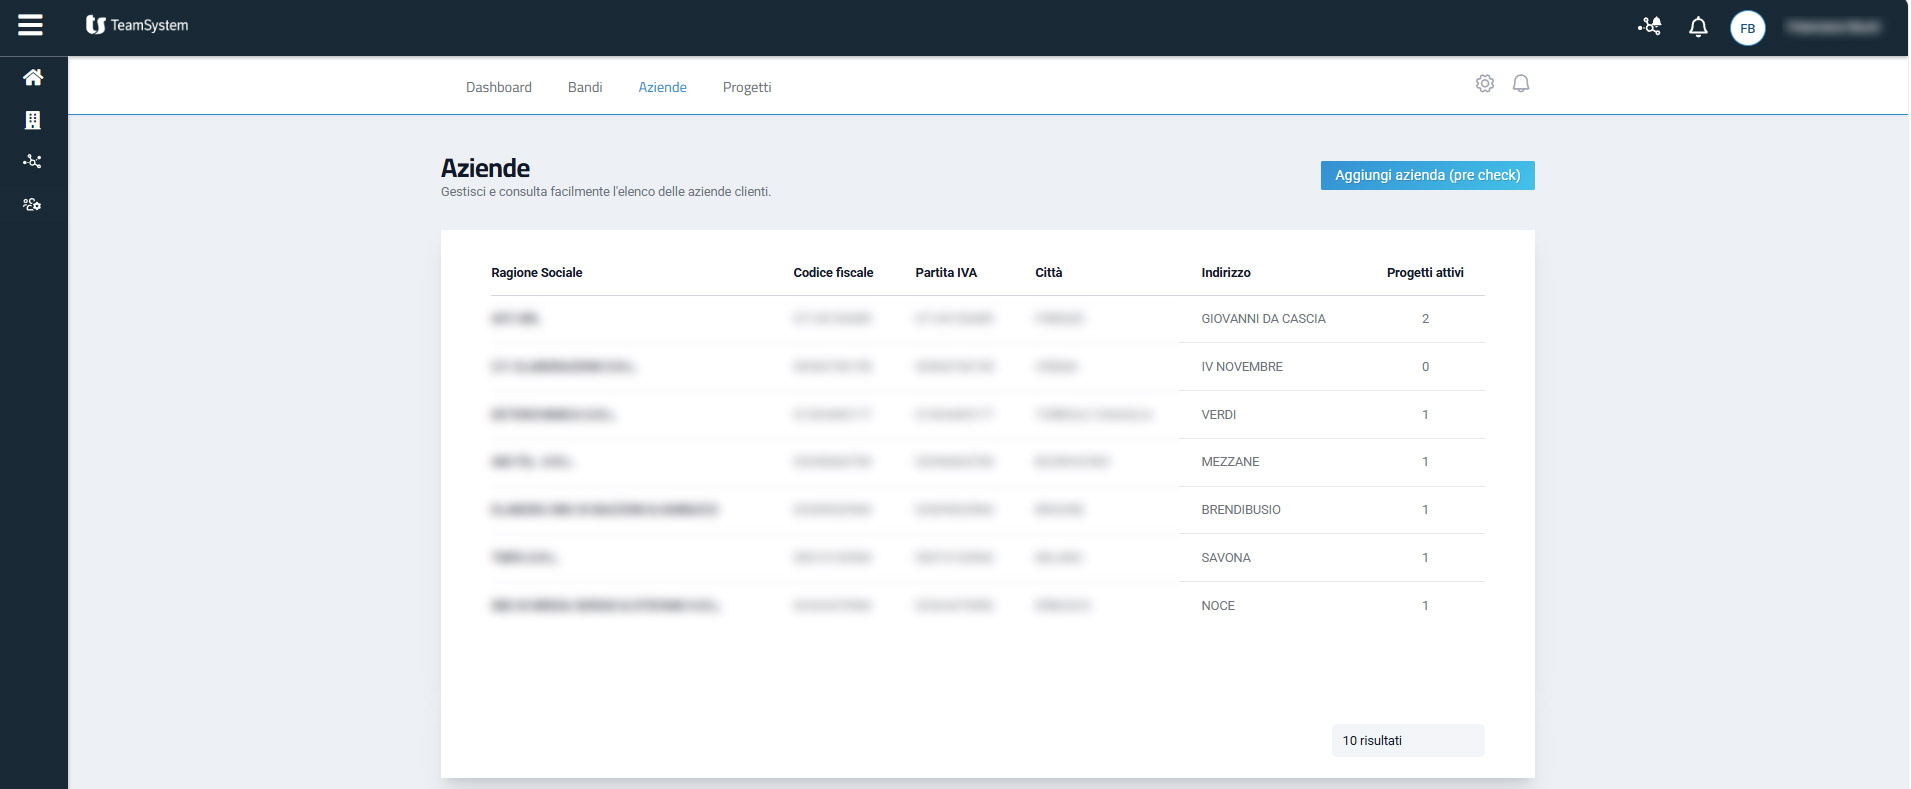1911x789 pixels.
Task: Sort by Ragione Sociale column header
Action: [x=536, y=273]
